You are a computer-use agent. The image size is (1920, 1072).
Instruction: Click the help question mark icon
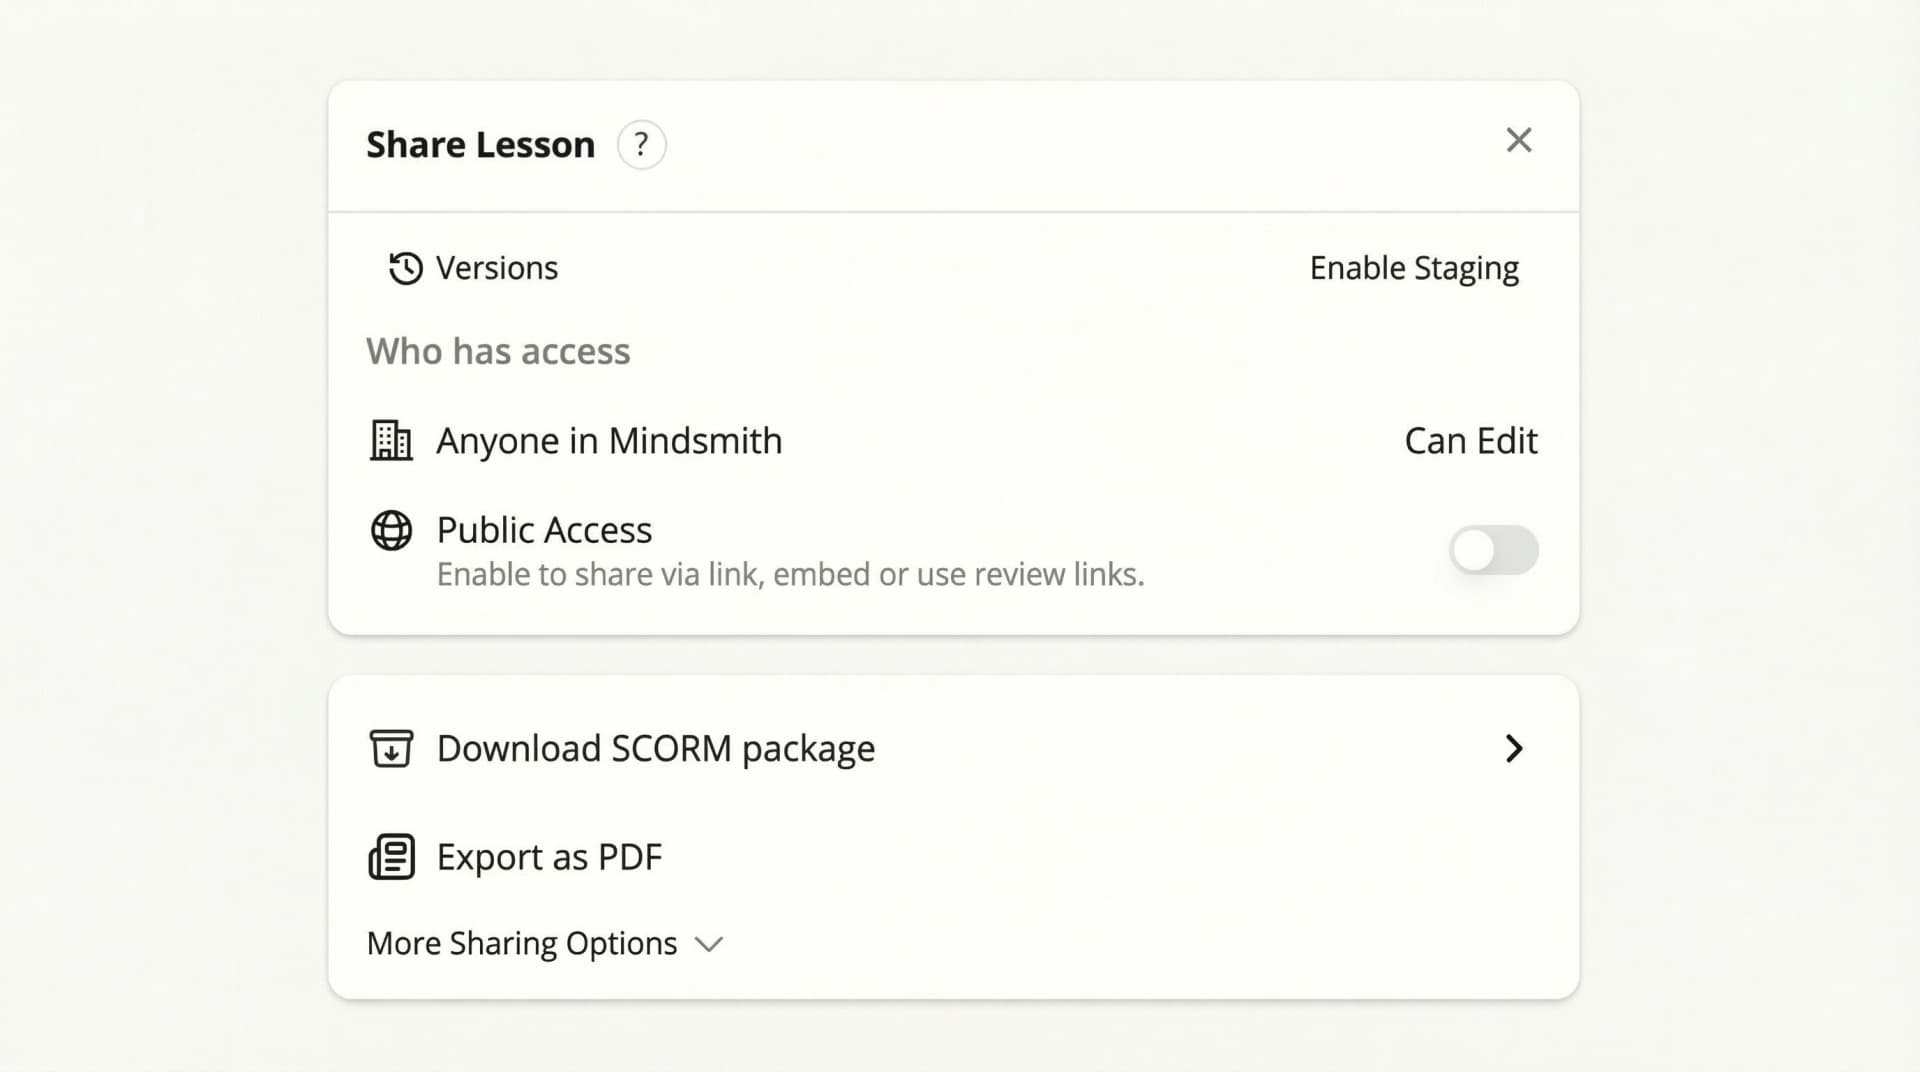click(641, 145)
